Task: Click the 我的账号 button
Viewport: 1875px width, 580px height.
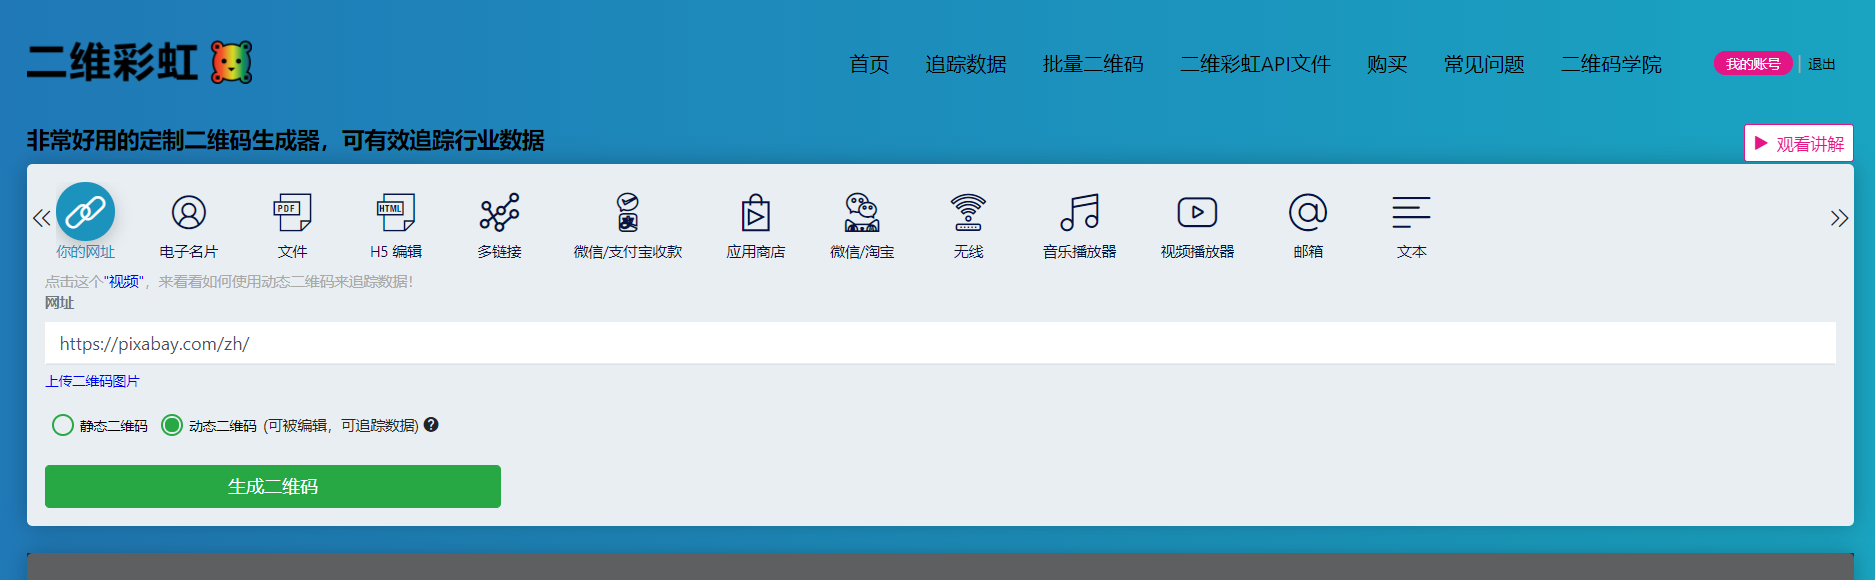Action: pos(1753,64)
